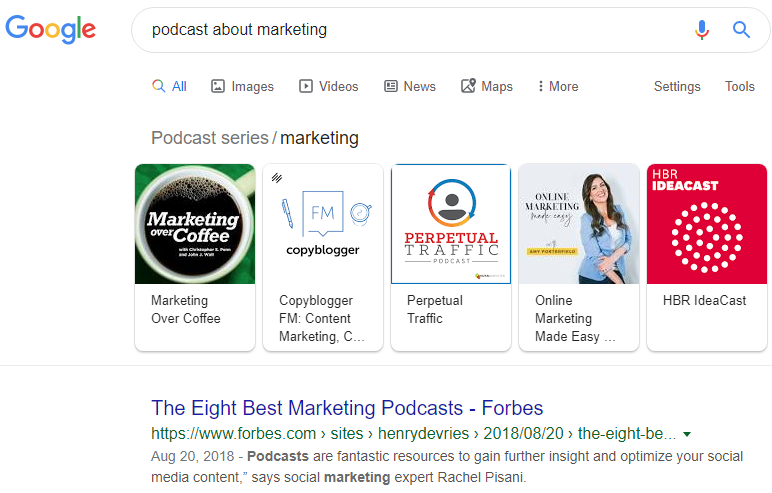Viewport: 772px width, 493px height.
Task: Start voice search with microphone icon
Action: click(702, 30)
